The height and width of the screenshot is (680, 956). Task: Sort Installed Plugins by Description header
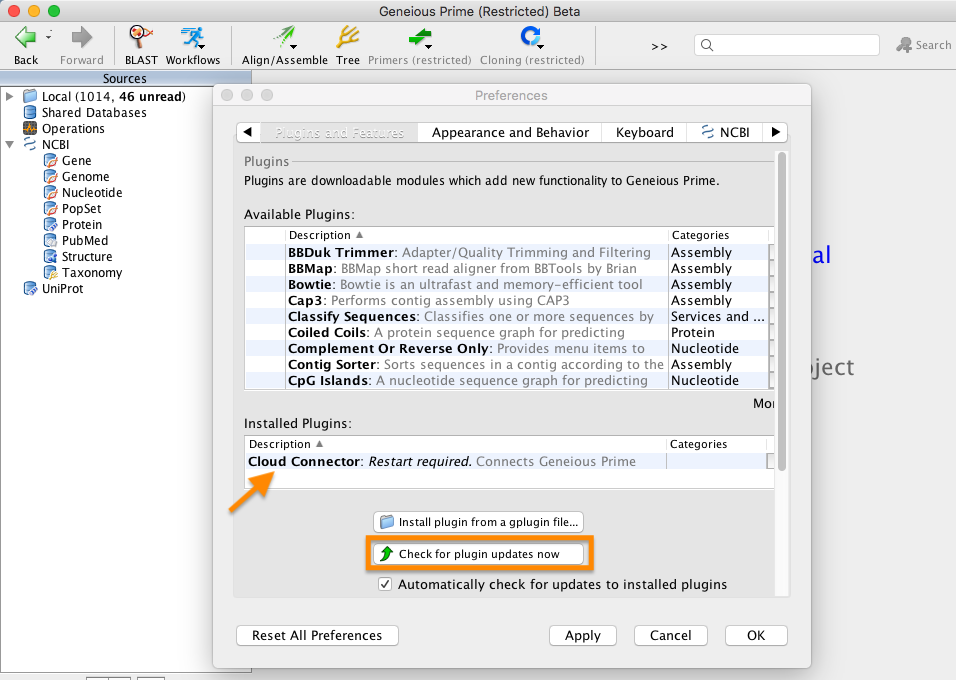pyautogui.click(x=455, y=445)
